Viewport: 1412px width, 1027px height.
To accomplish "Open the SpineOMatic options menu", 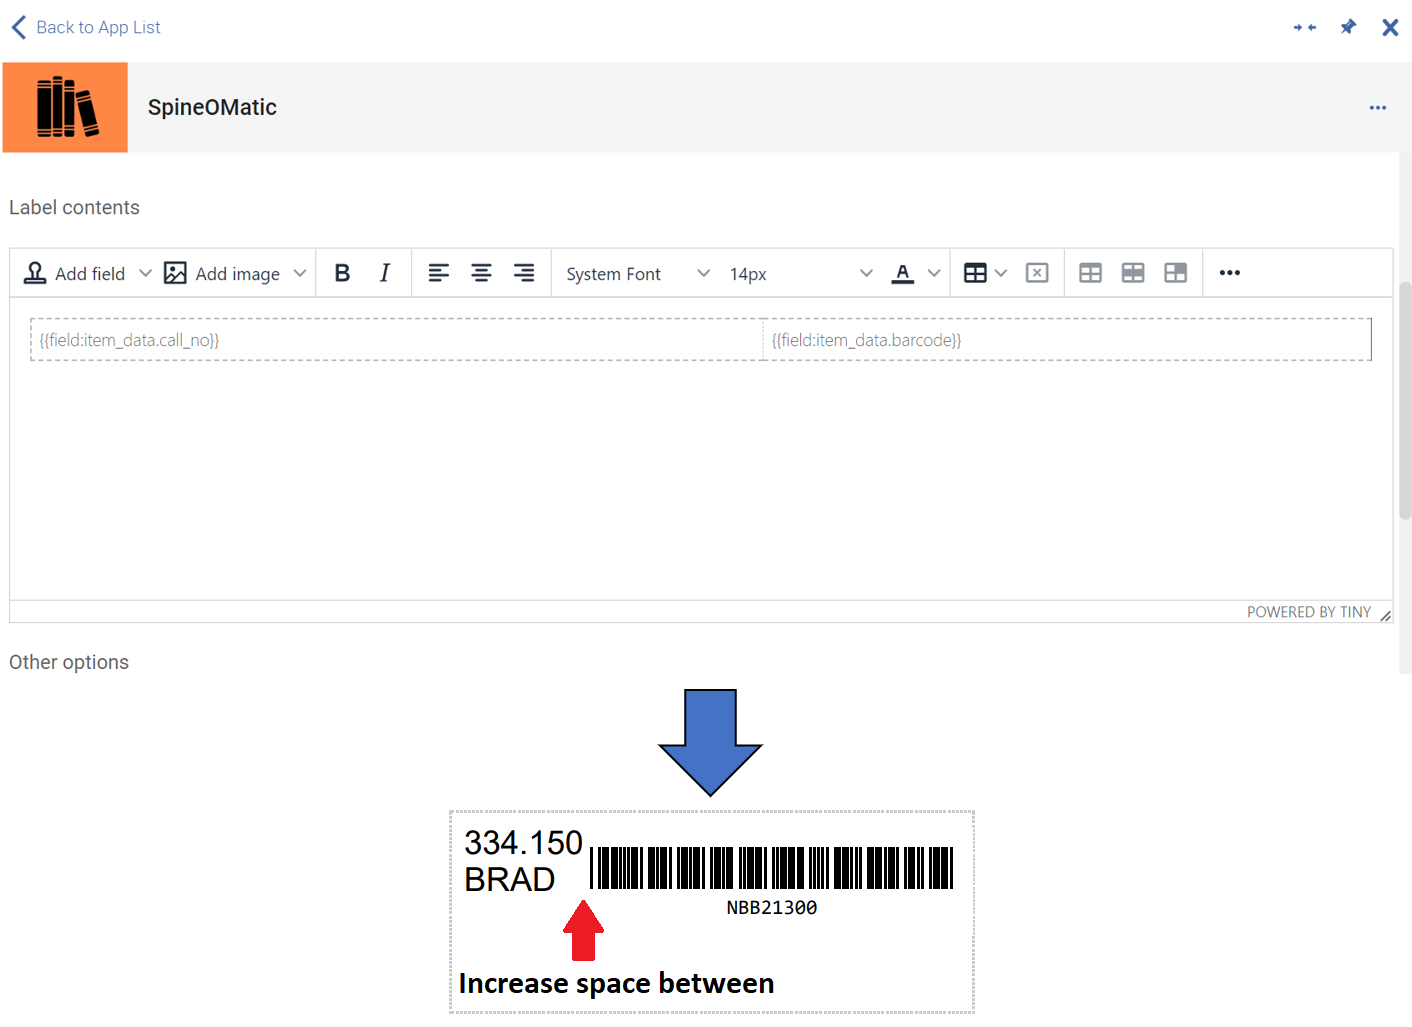I will [1378, 107].
